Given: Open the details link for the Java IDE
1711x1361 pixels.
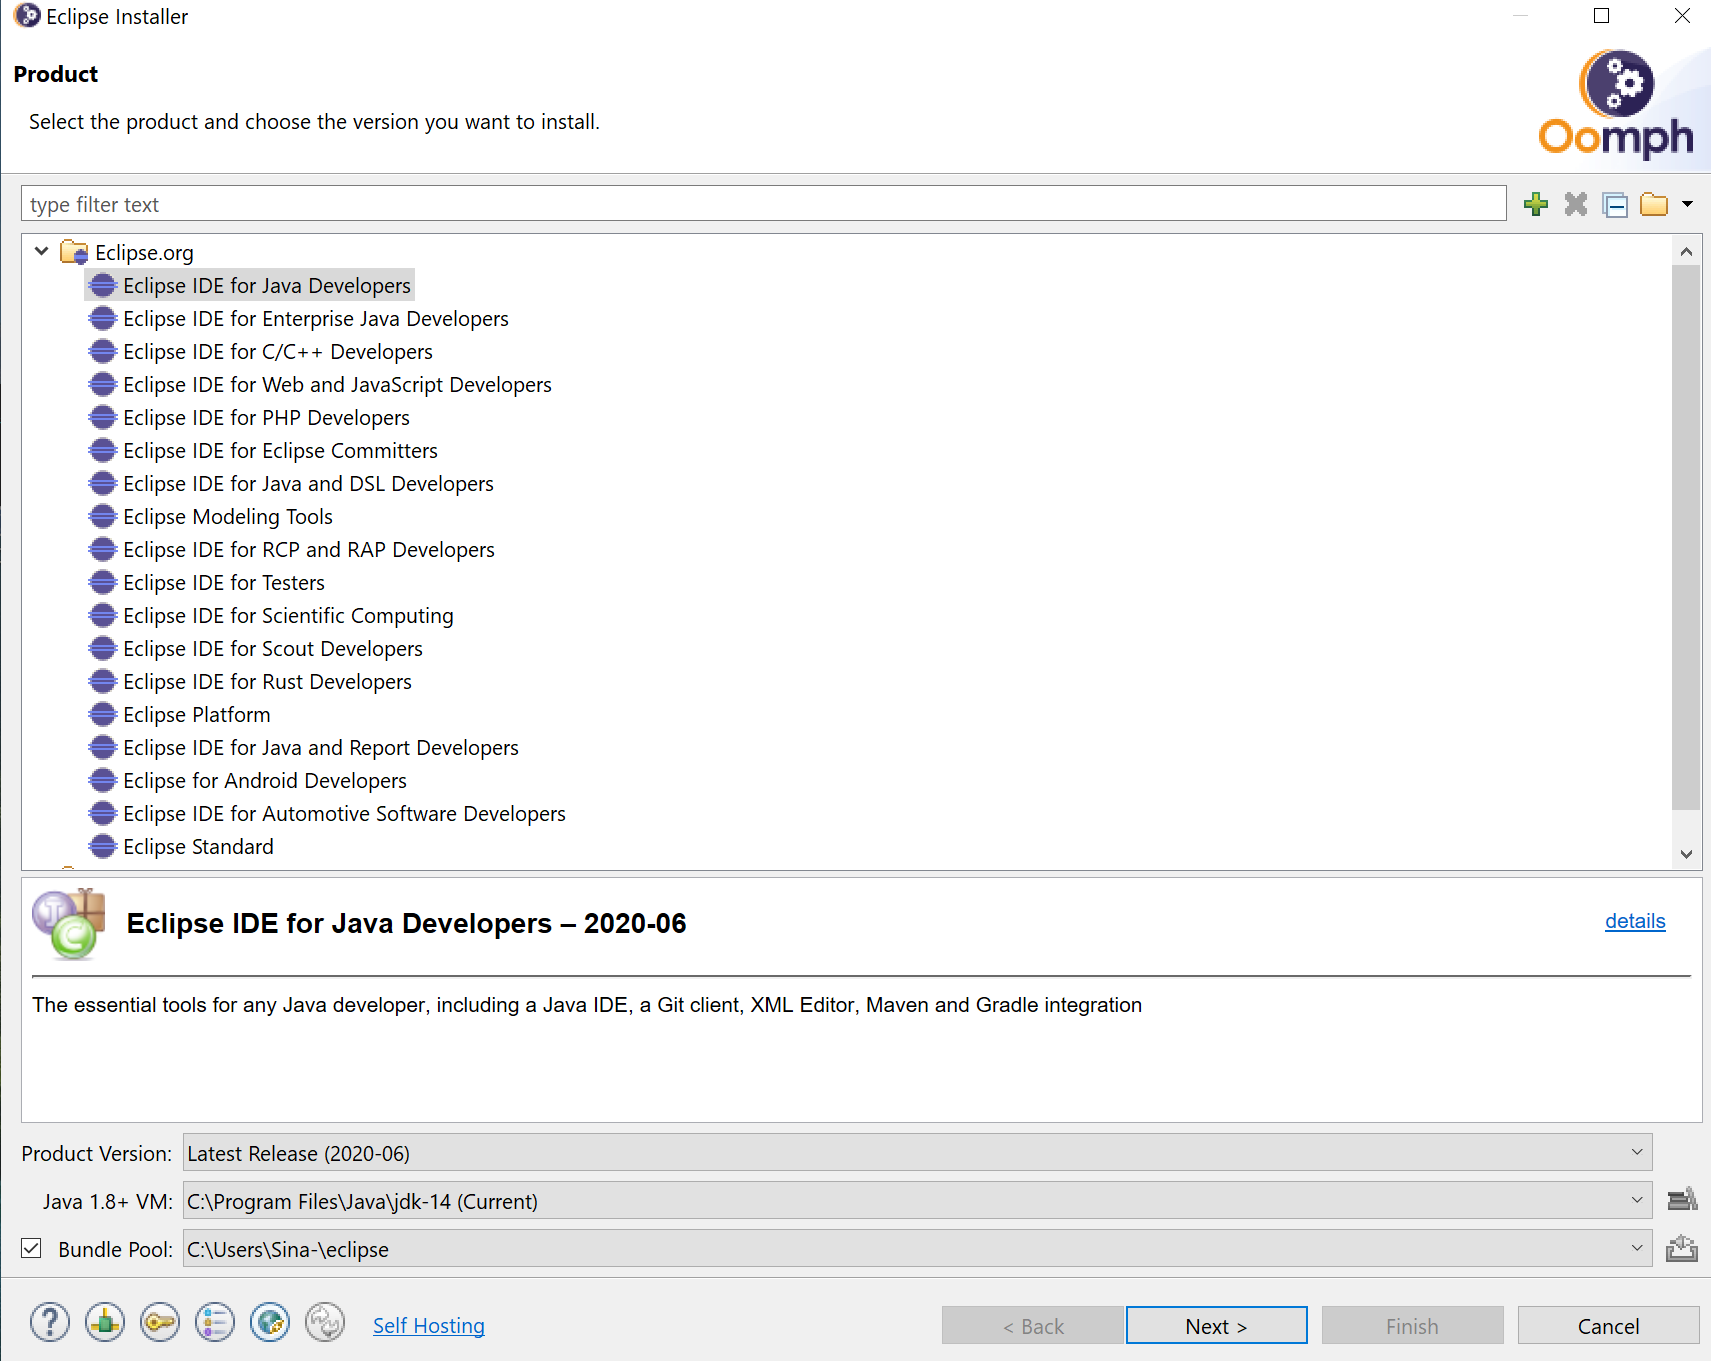Looking at the screenshot, I should point(1635,921).
